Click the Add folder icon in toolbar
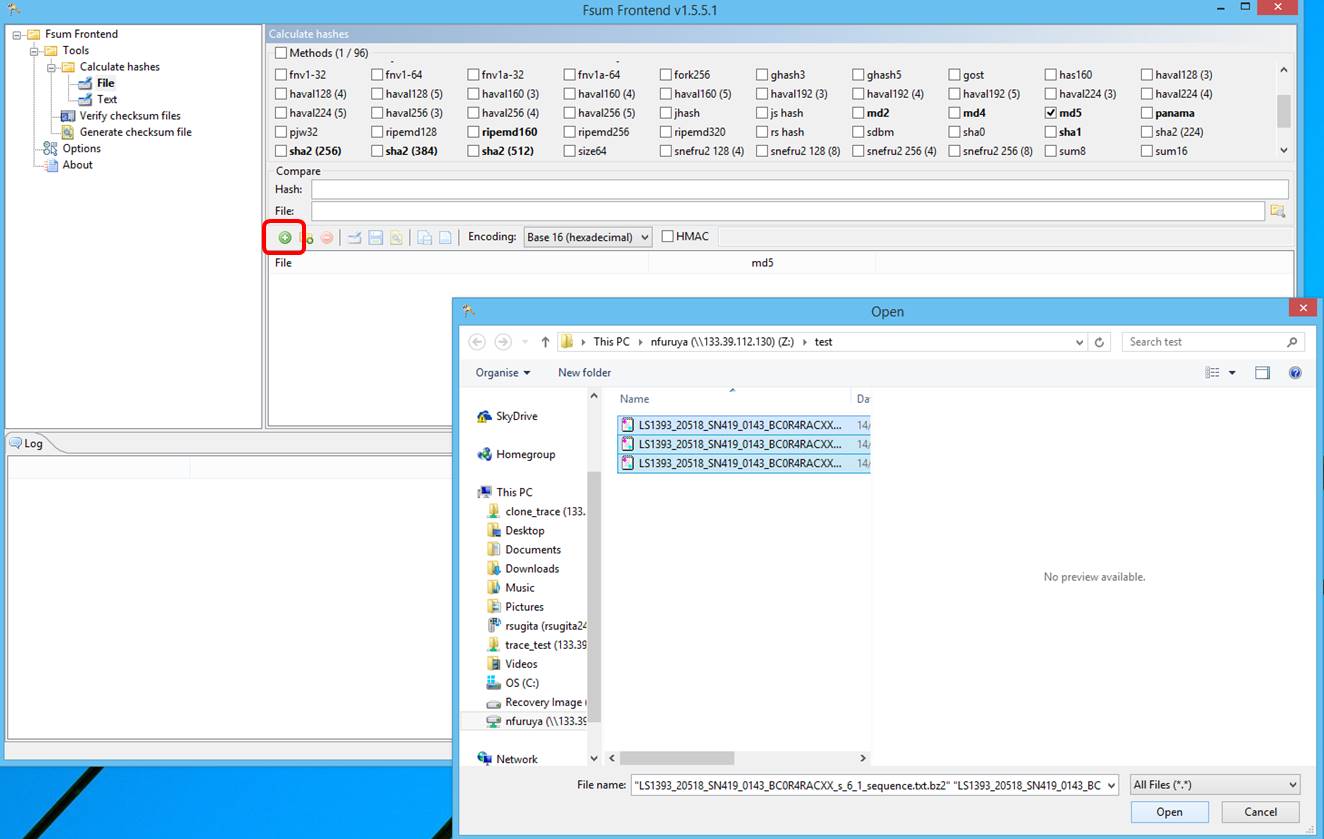This screenshot has width=1324, height=839. (x=308, y=238)
